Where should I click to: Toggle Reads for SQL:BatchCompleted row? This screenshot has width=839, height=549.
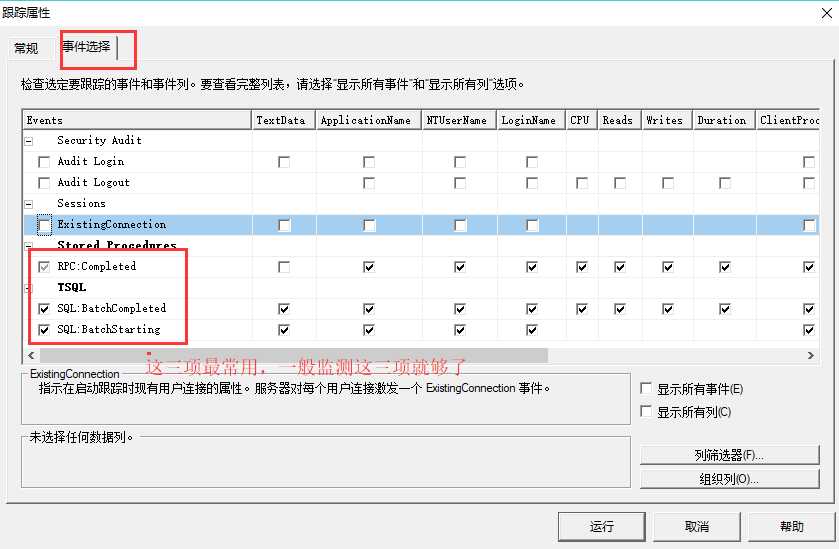(620, 309)
